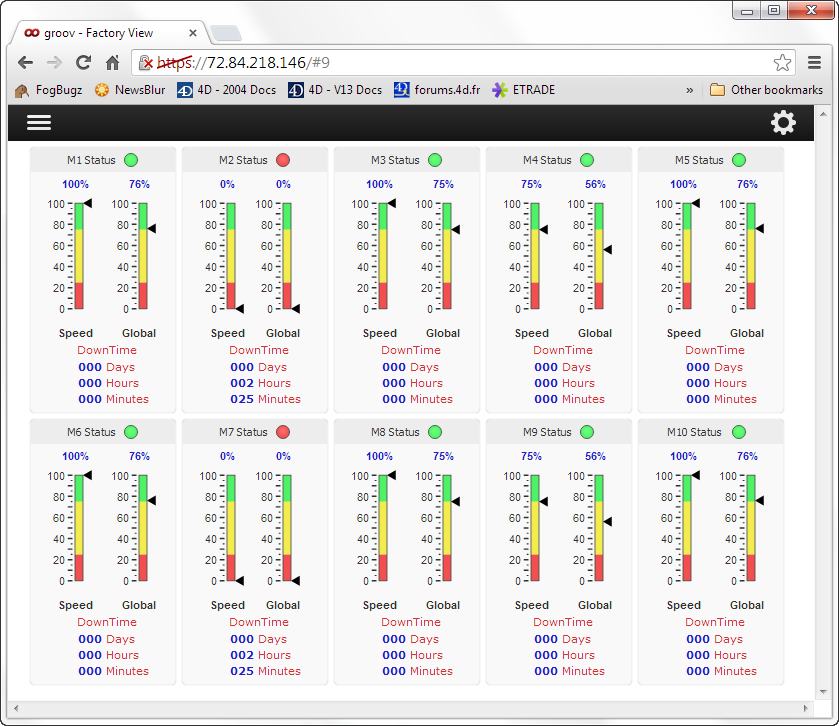Click the M7 Speed gauge bar
This screenshot has width=839, height=726.
231,528
